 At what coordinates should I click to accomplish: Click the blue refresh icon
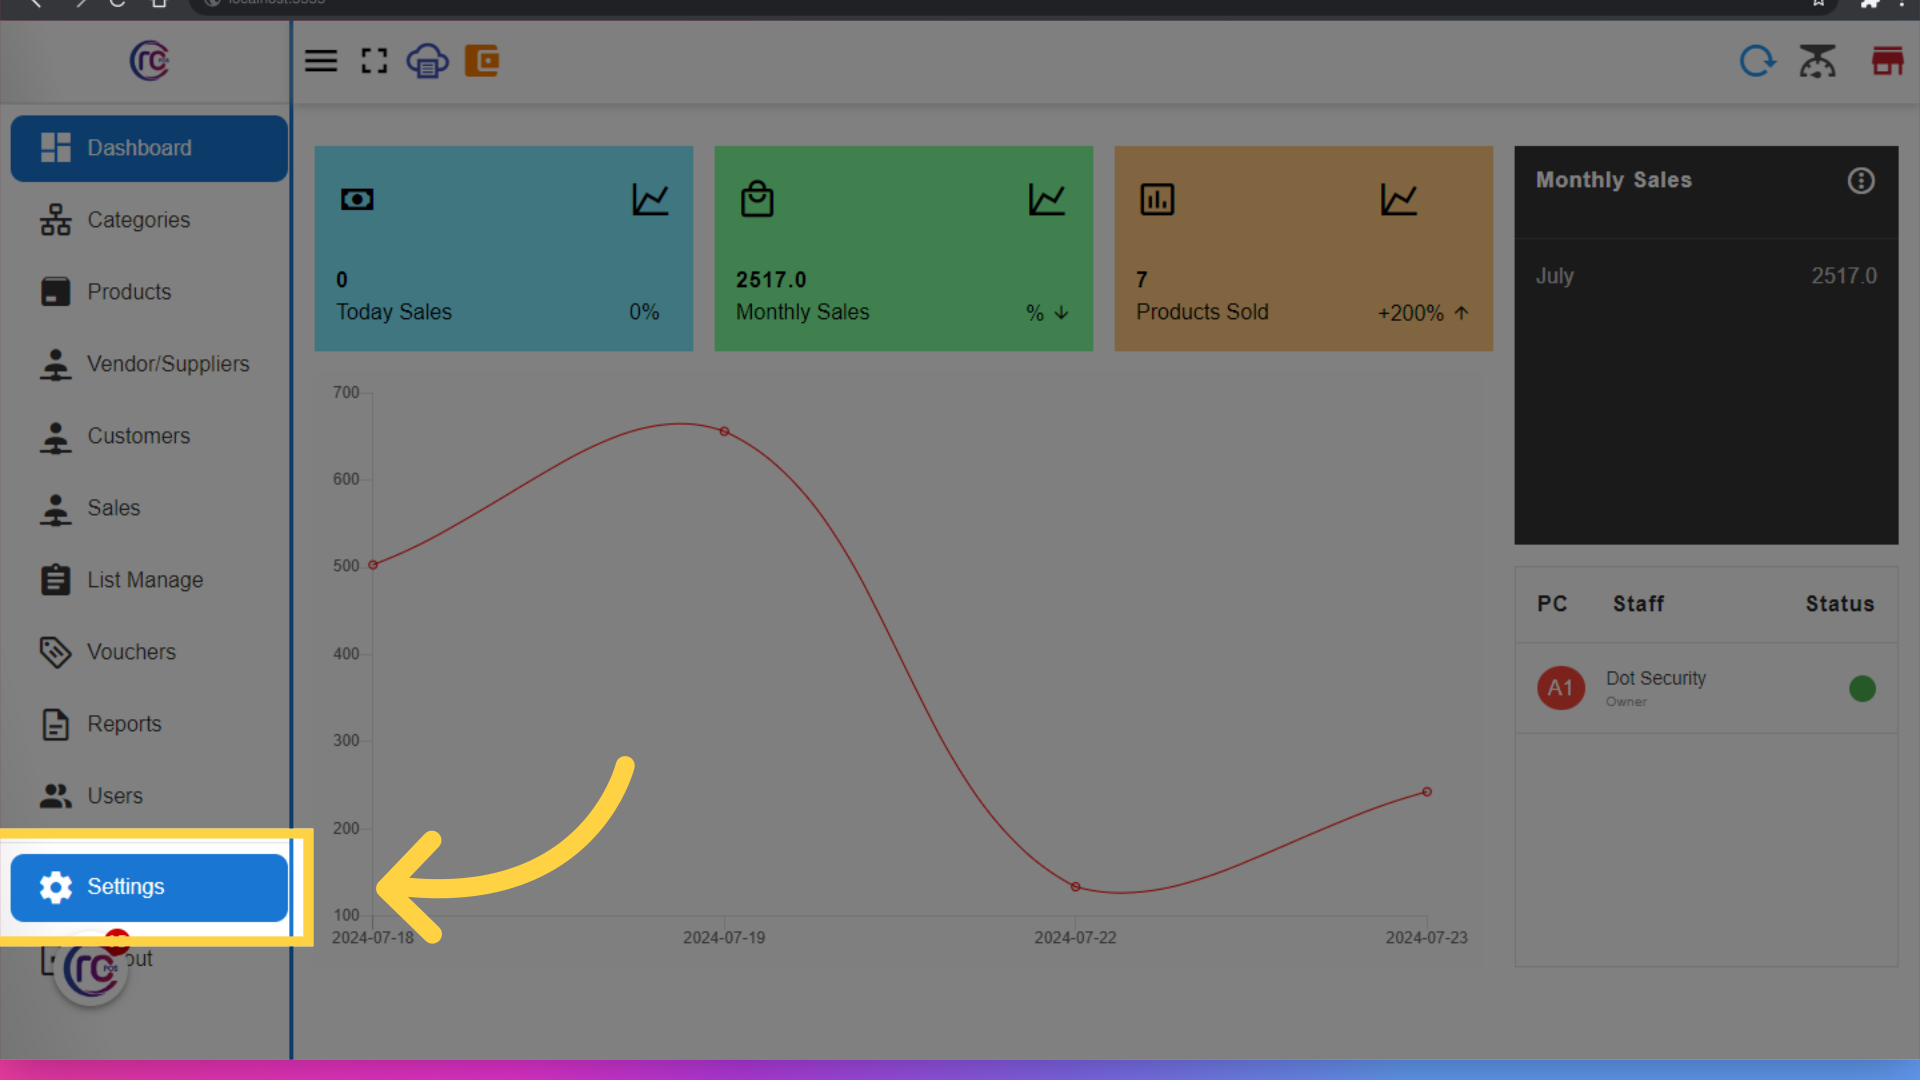[x=1757, y=61]
